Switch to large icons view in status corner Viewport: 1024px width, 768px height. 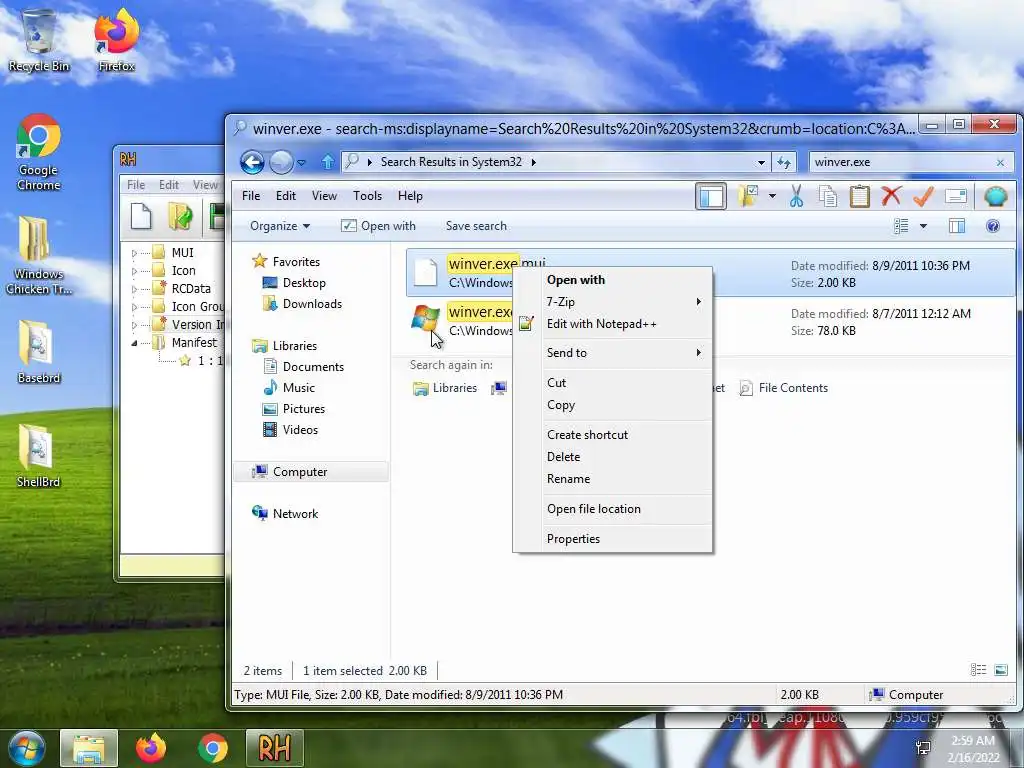(1000, 670)
